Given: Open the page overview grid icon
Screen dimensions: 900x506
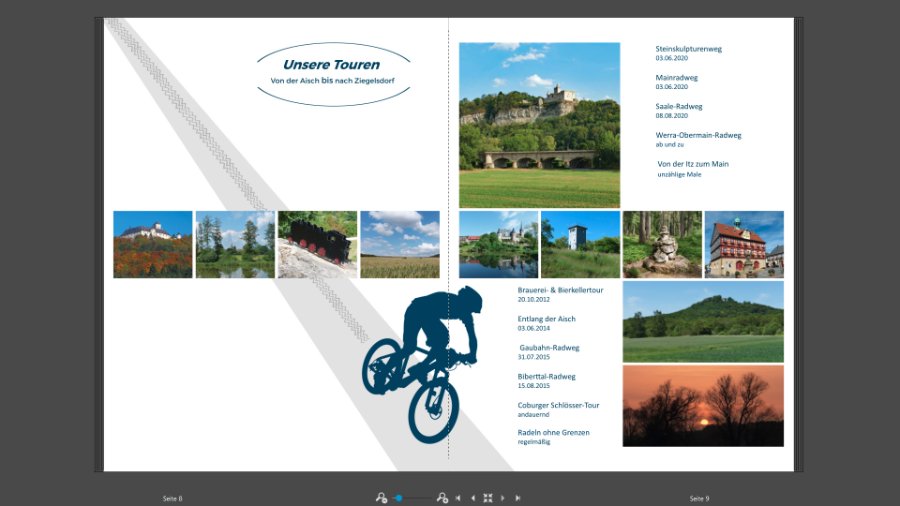Looking at the screenshot, I should (x=488, y=498).
